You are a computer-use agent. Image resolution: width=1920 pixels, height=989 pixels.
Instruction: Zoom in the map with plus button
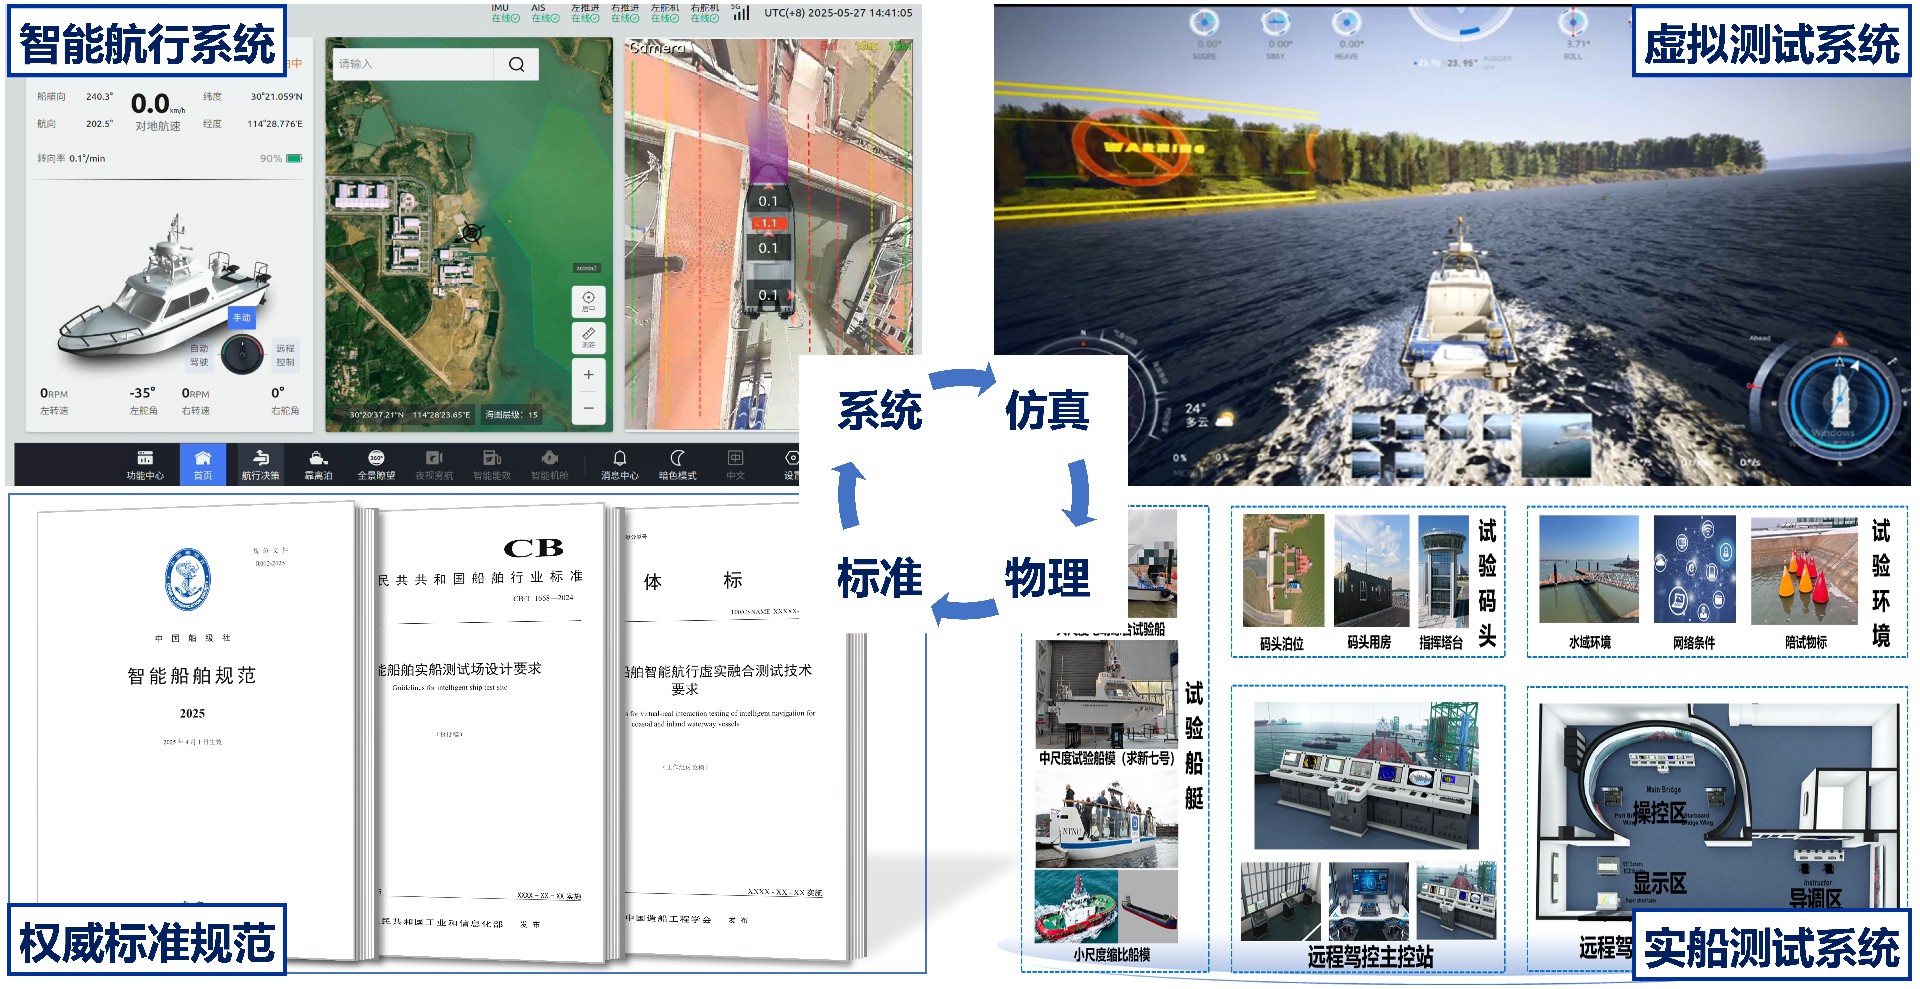[x=588, y=375]
